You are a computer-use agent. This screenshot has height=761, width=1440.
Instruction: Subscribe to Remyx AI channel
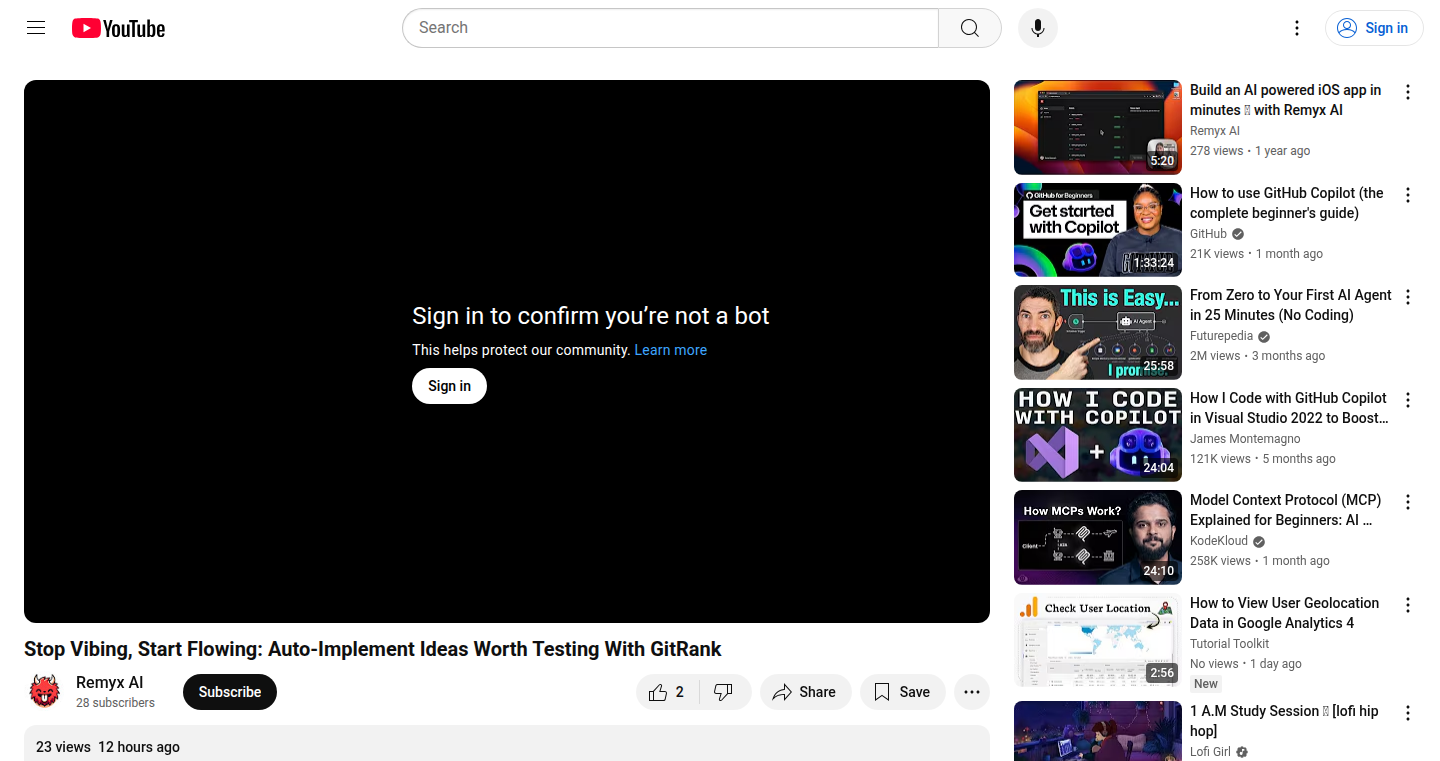230,692
